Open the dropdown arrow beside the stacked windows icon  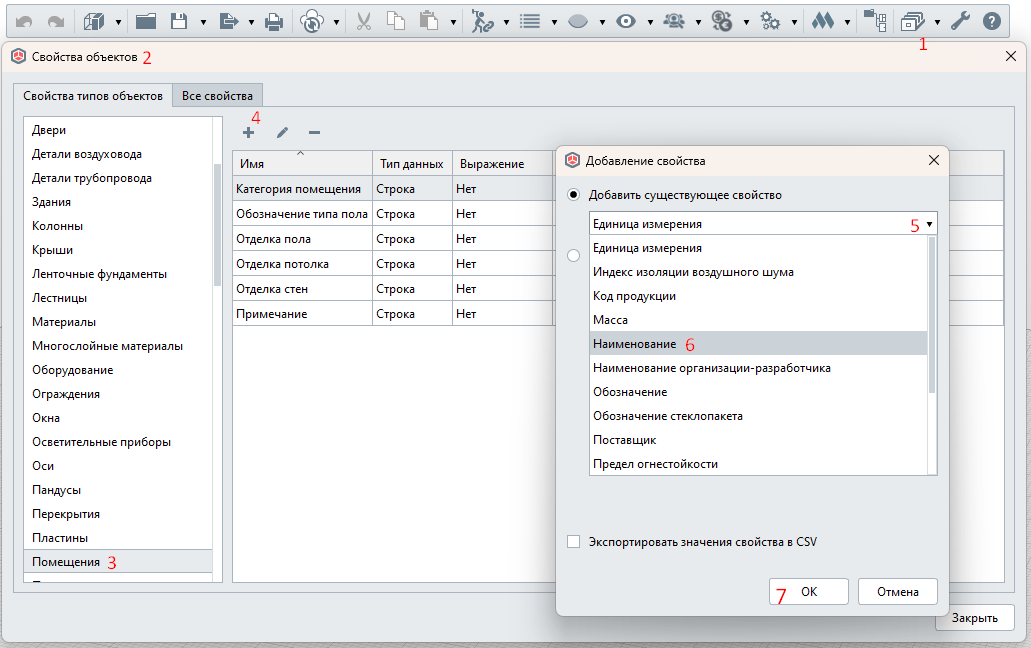[x=937, y=22]
